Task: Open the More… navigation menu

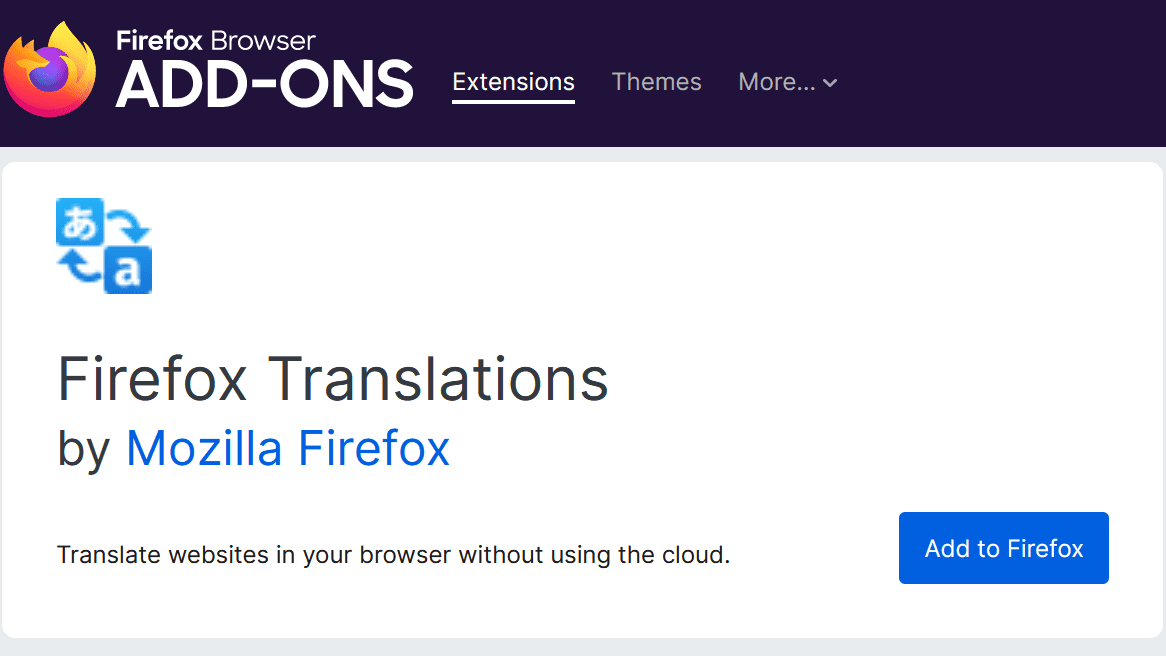Action: tap(777, 82)
